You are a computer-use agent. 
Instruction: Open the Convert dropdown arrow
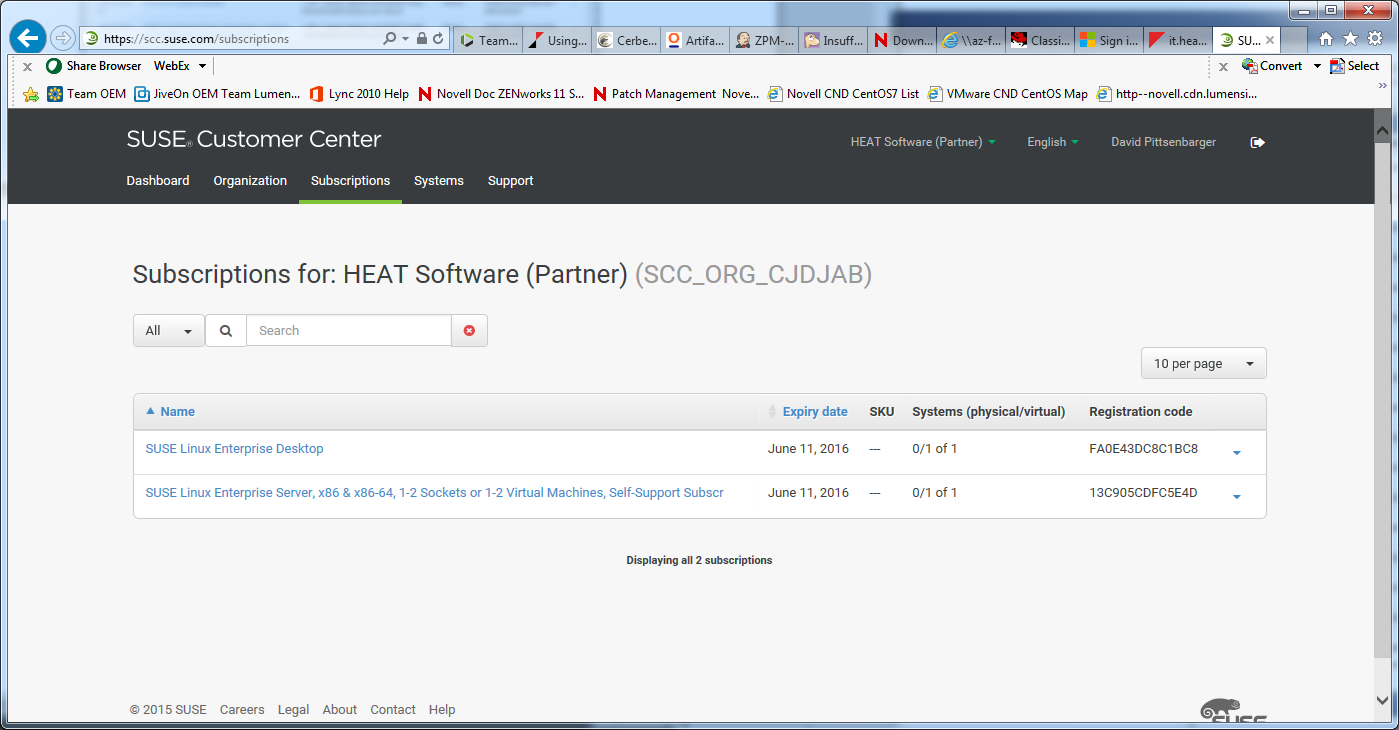pyautogui.click(x=1317, y=66)
